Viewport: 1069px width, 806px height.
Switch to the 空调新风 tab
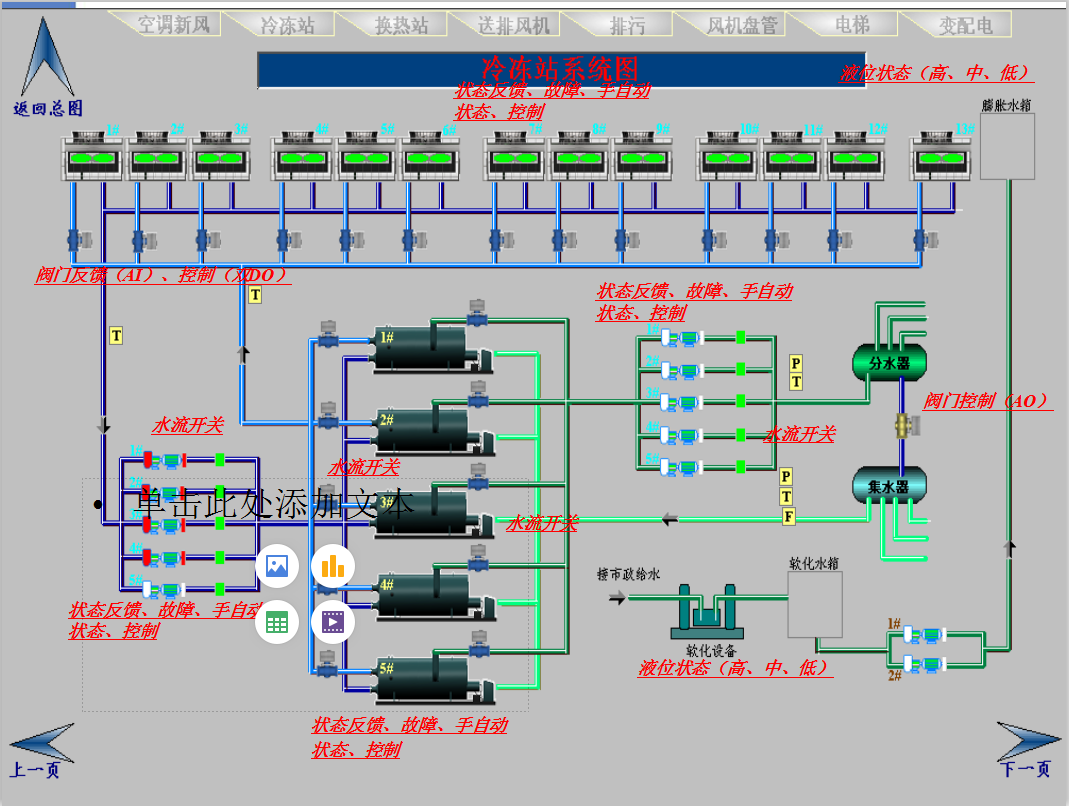pyautogui.click(x=171, y=25)
